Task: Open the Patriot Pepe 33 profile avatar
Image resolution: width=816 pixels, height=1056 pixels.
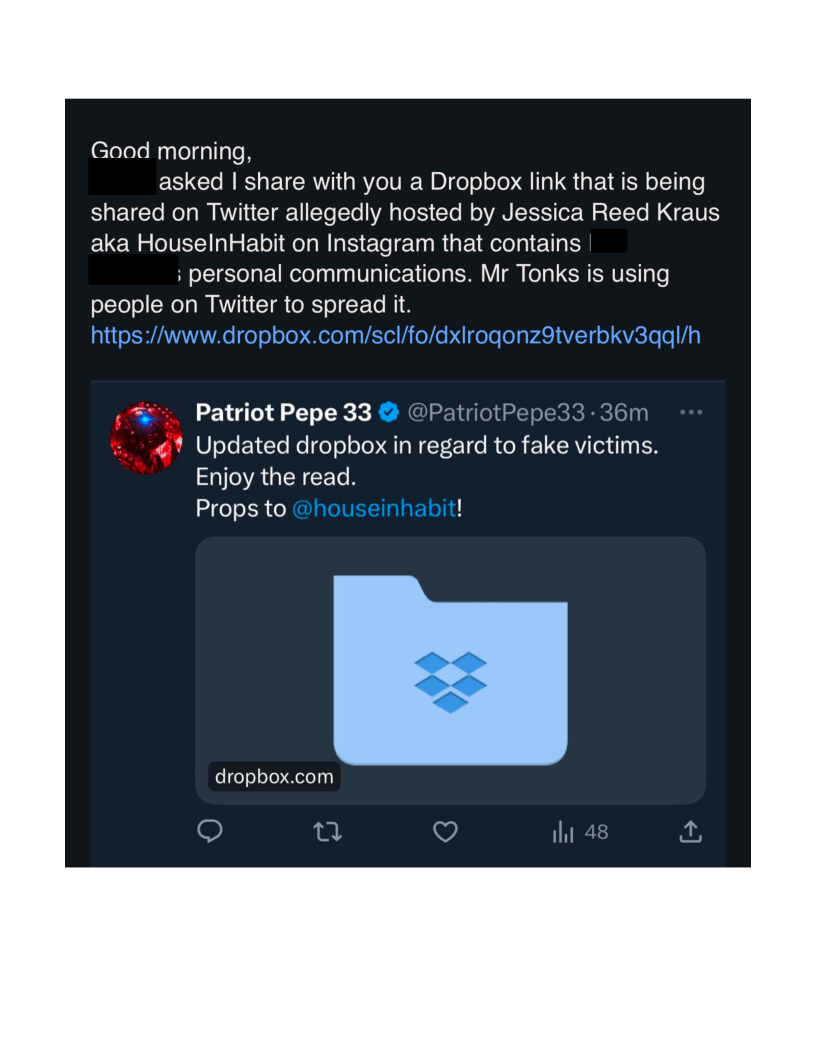Action: [x=146, y=438]
